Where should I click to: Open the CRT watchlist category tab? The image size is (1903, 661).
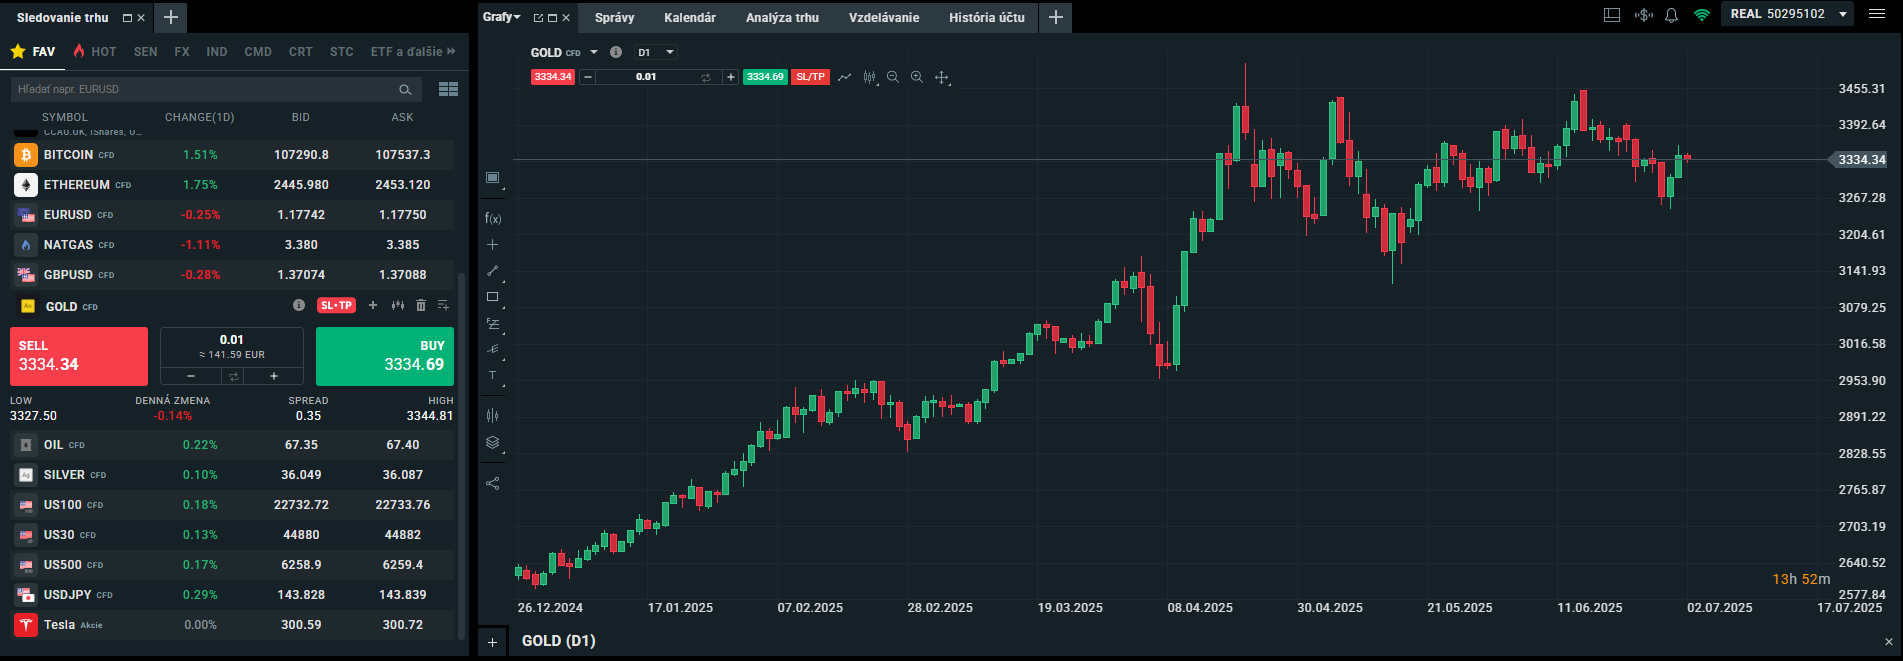pos(300,51)
